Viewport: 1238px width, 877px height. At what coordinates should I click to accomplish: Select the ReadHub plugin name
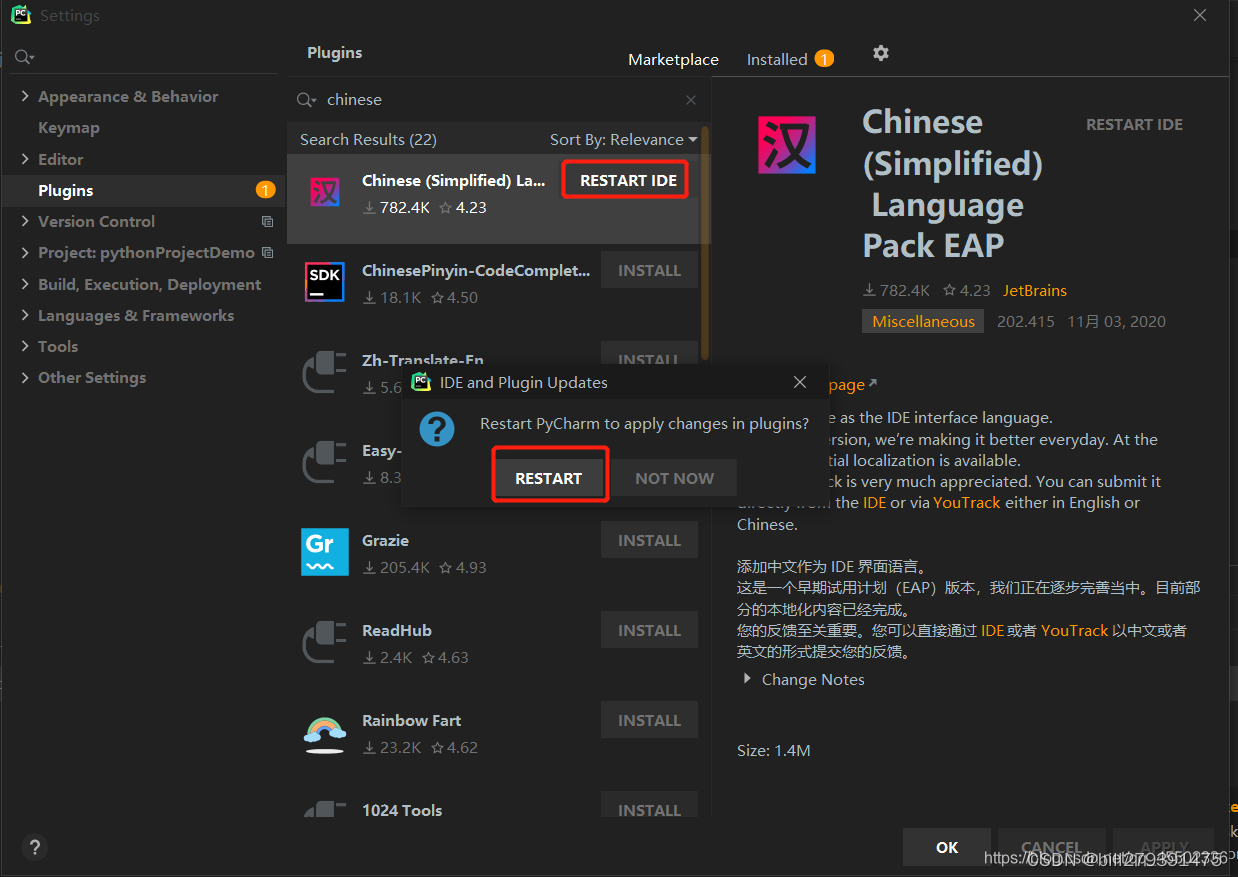coord(397,630)
